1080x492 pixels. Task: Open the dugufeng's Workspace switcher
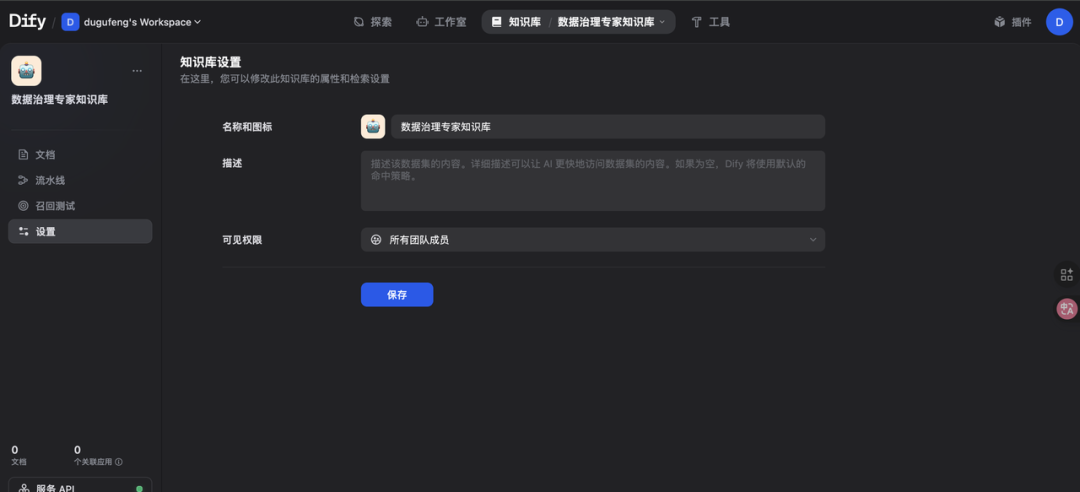click(132, 22)
